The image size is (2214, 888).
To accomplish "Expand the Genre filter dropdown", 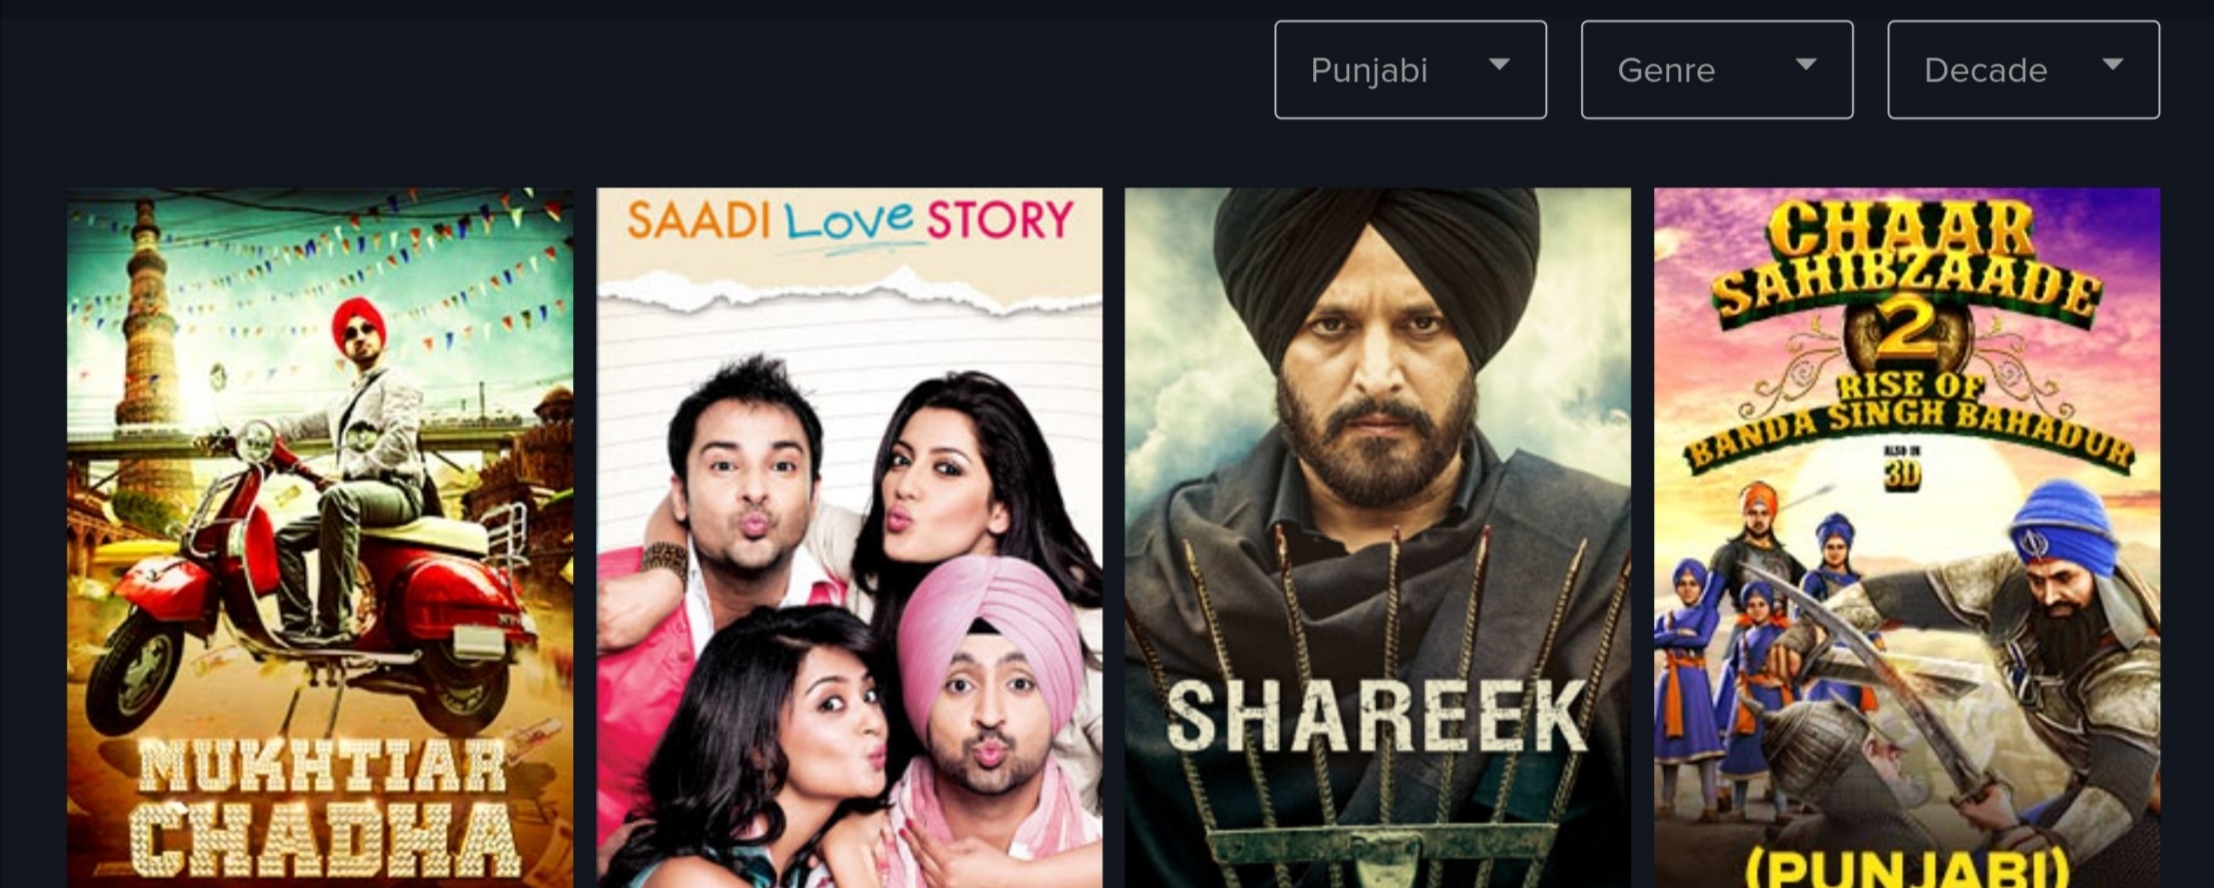I will pyautogui.click(x=1717, y=70).
